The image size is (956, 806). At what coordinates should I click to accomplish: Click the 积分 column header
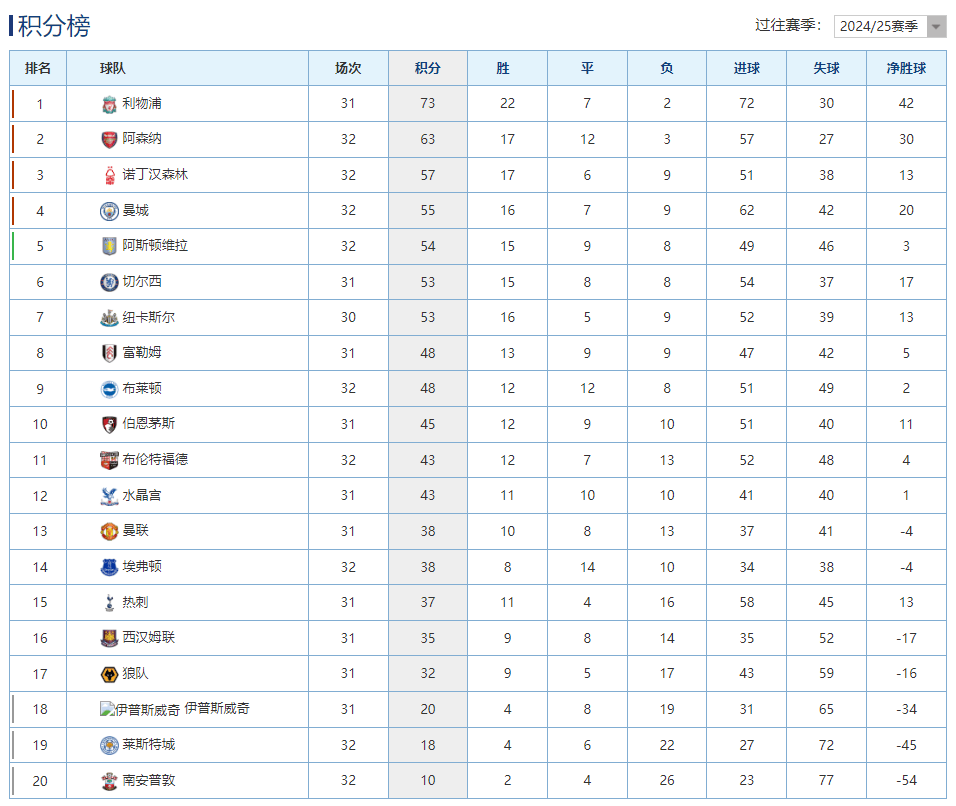pyautogui.click(x=427, y=69)
